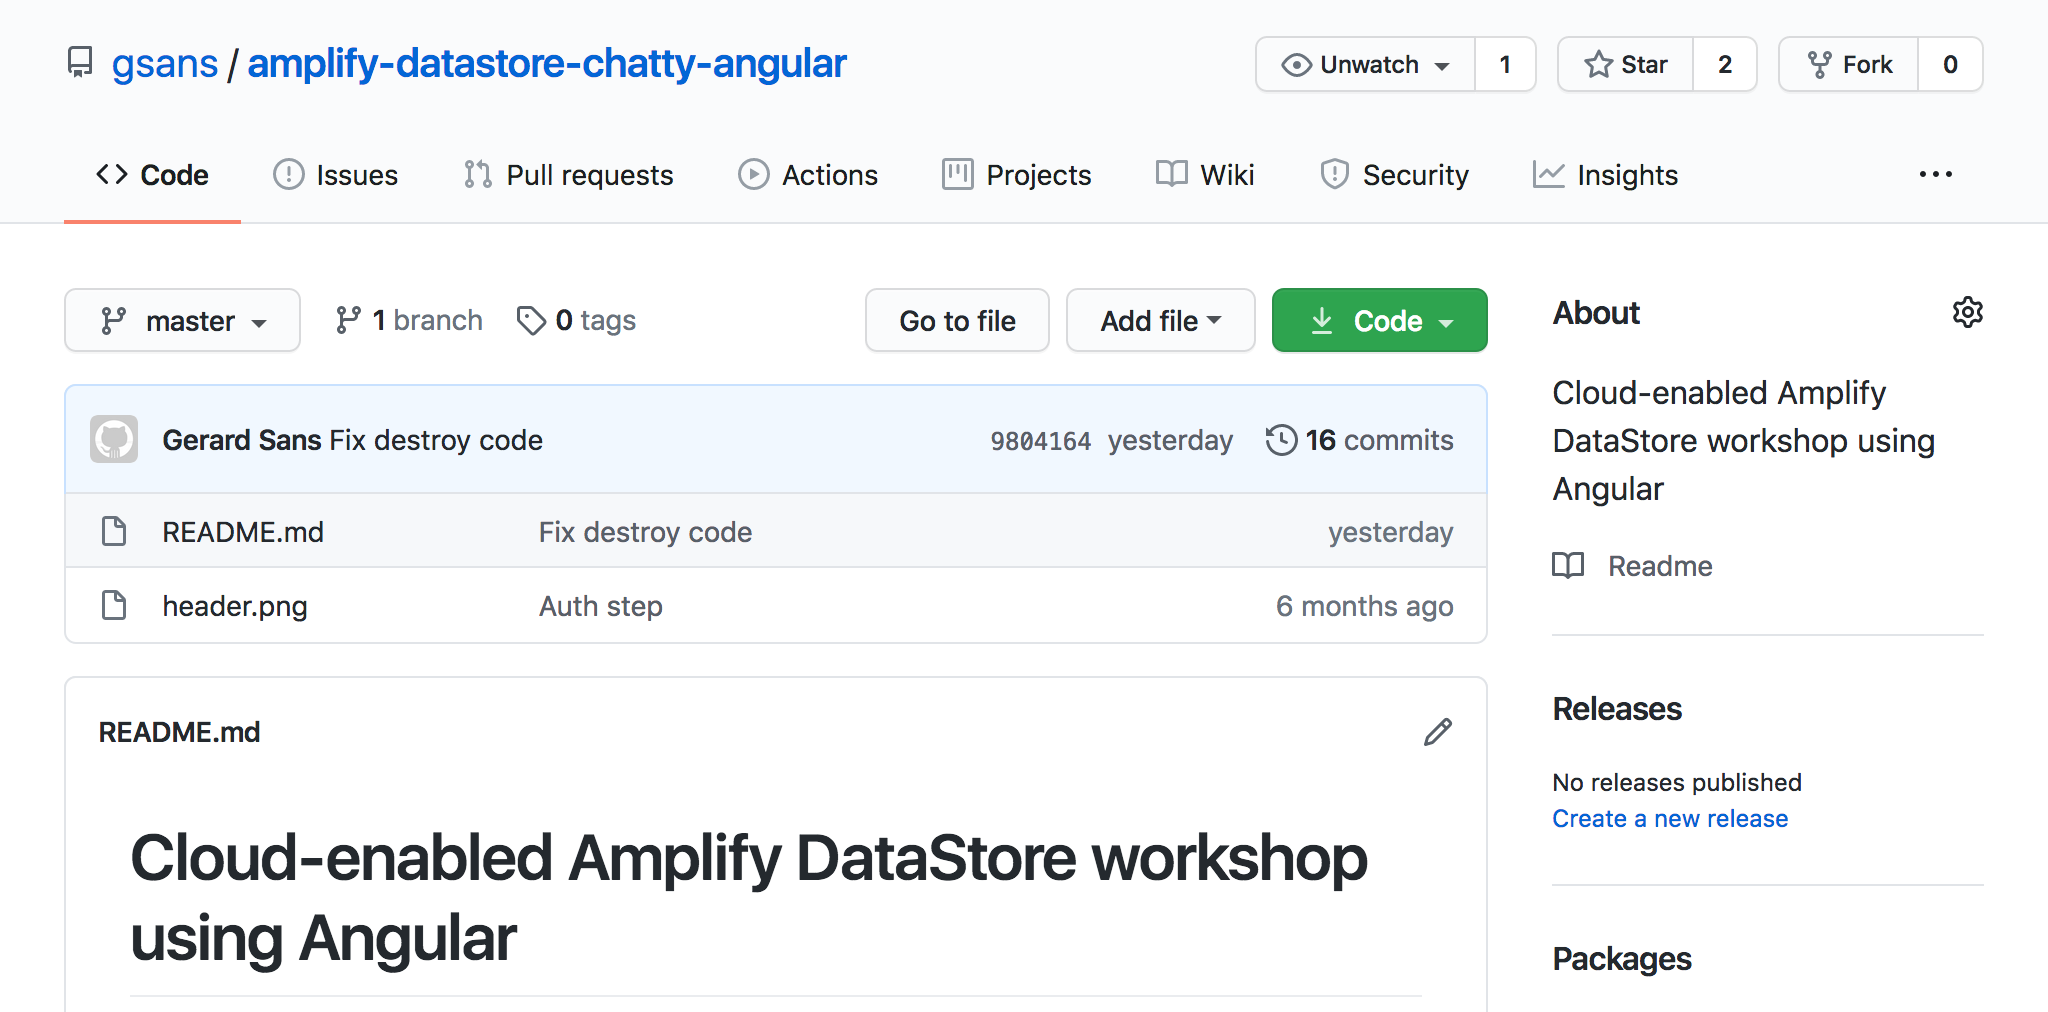Open the gsans owner profile link
2048x1012 pixels.
point(164,64)
